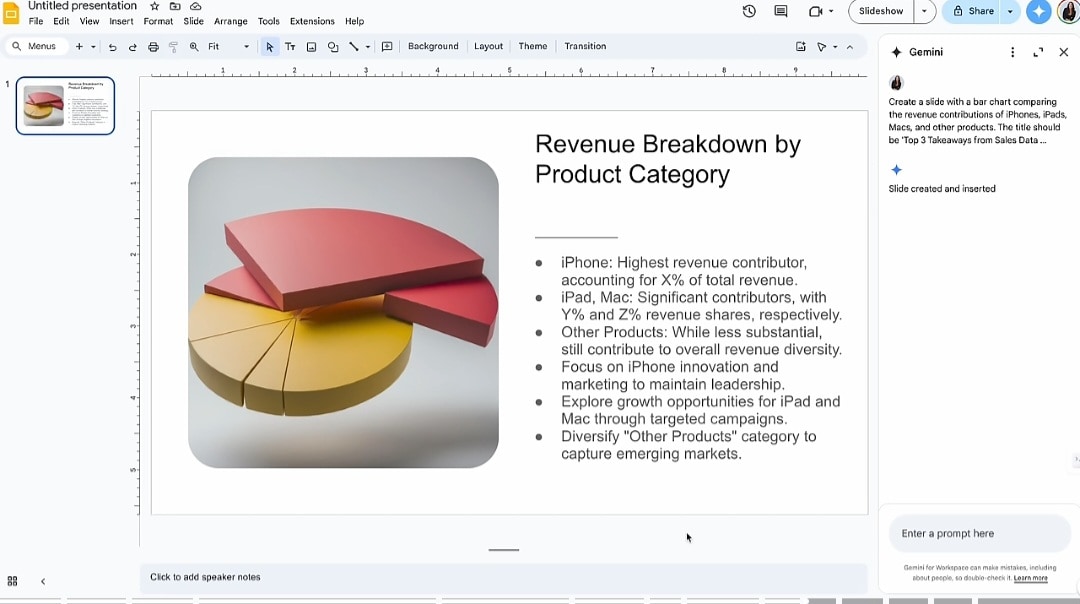The height and width of the screenshot is (604, 1080).
Task: Click the Menus search box
Action: click(36, 47)
